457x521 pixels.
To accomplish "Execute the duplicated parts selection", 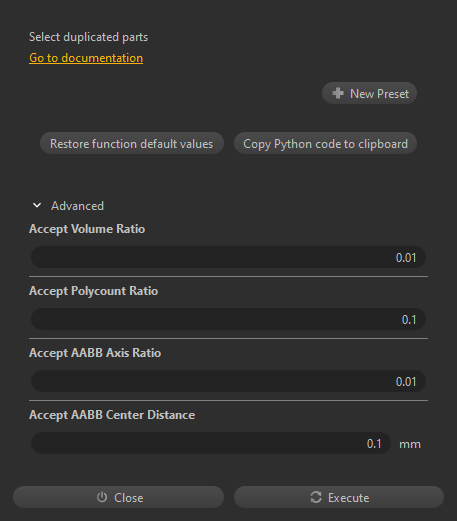I will (339, 497).
